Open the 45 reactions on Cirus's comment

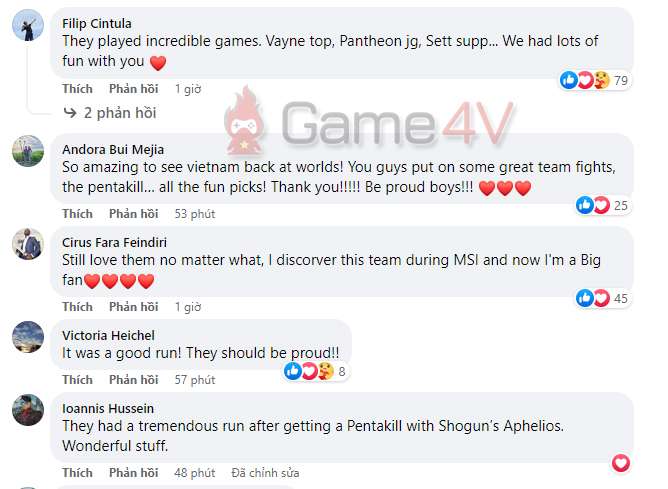coord(603,298)
